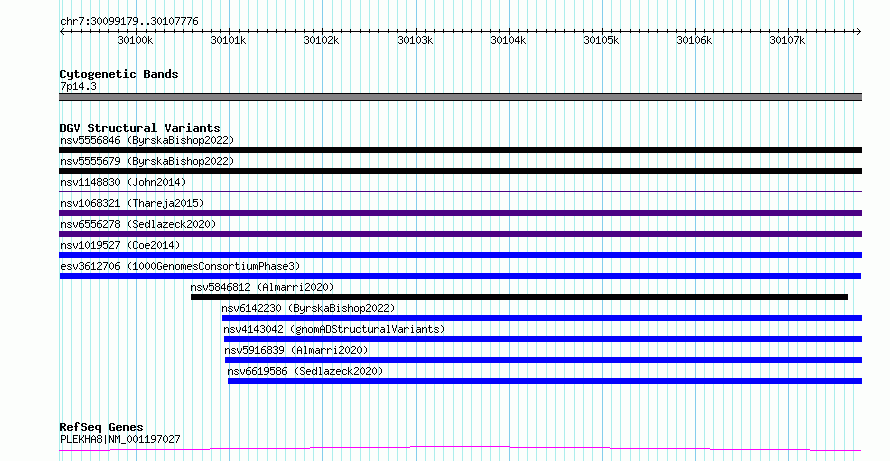Click the chr7:30099179..30107776 coordinate label
The image size is (890, 461).
pyautogui.click(x=129, y=22)
